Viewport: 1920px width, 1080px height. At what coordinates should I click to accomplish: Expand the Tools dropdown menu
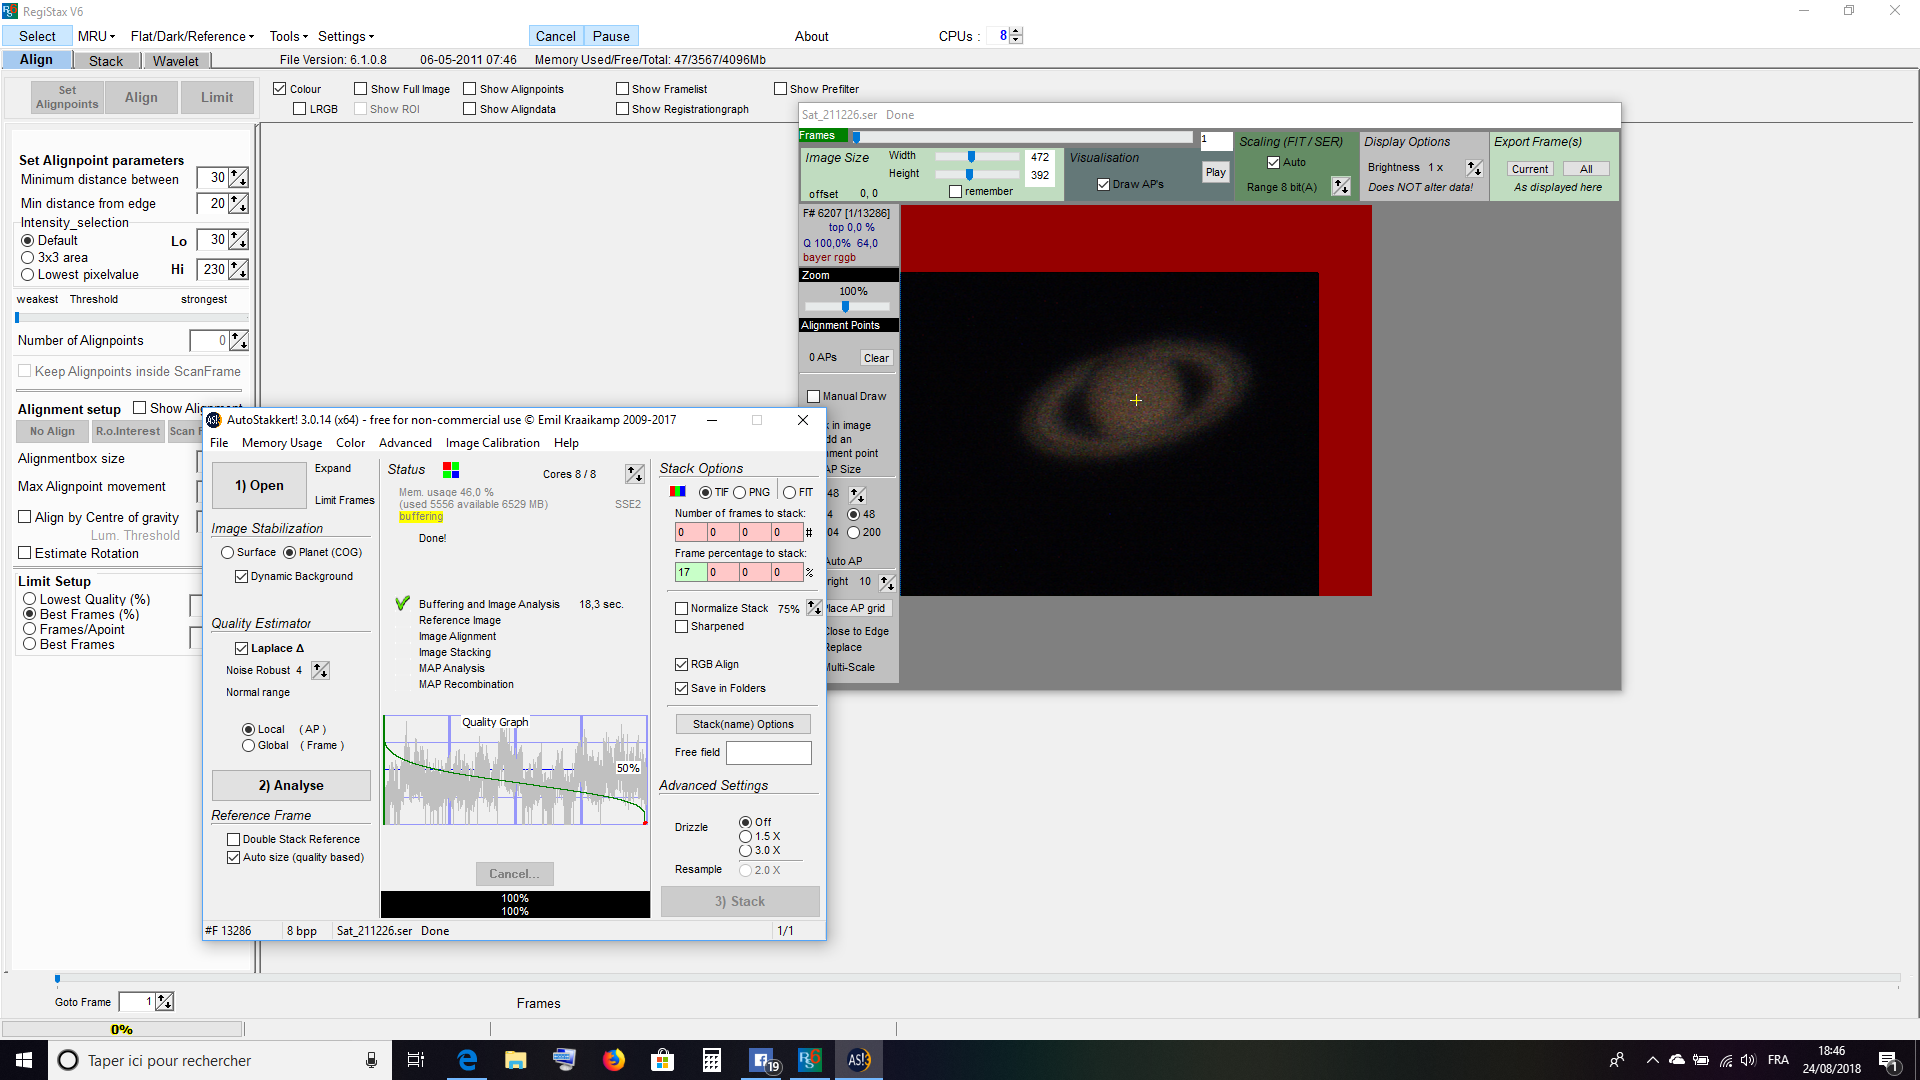pyautogui.click(x=288, y=36)
